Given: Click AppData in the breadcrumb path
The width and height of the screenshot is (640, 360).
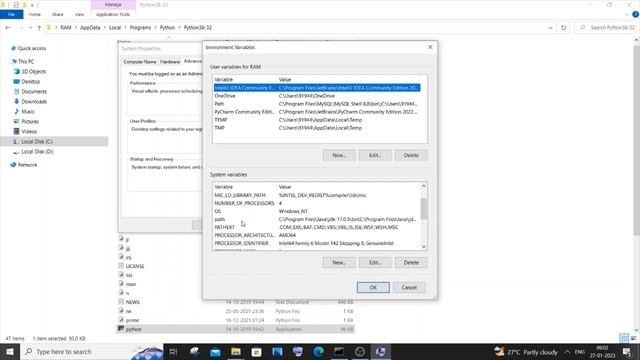Looking at the screenshot, I should point(90,28).
